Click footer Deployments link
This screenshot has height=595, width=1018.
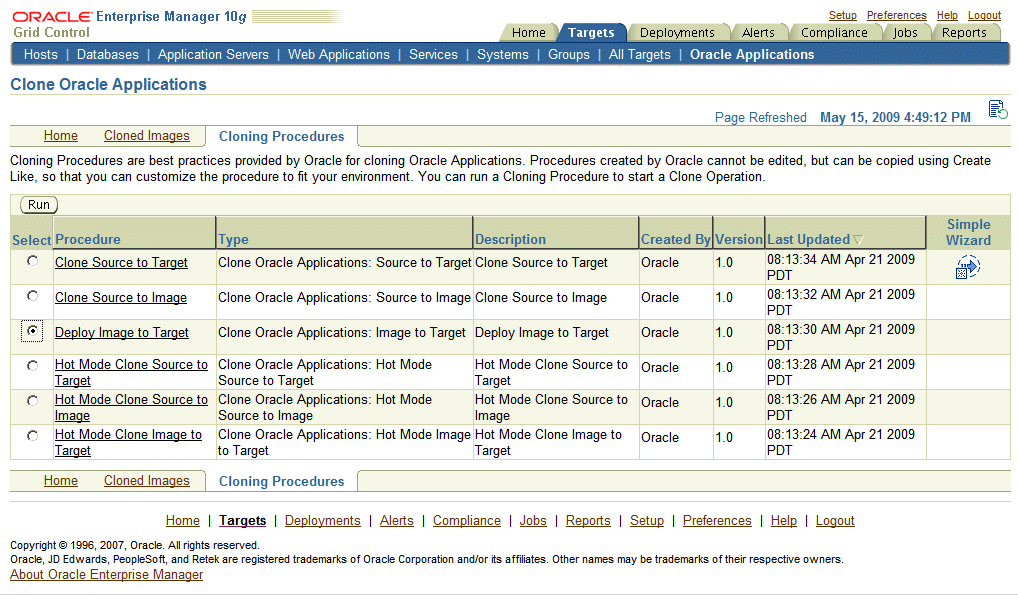coord(323,520)
